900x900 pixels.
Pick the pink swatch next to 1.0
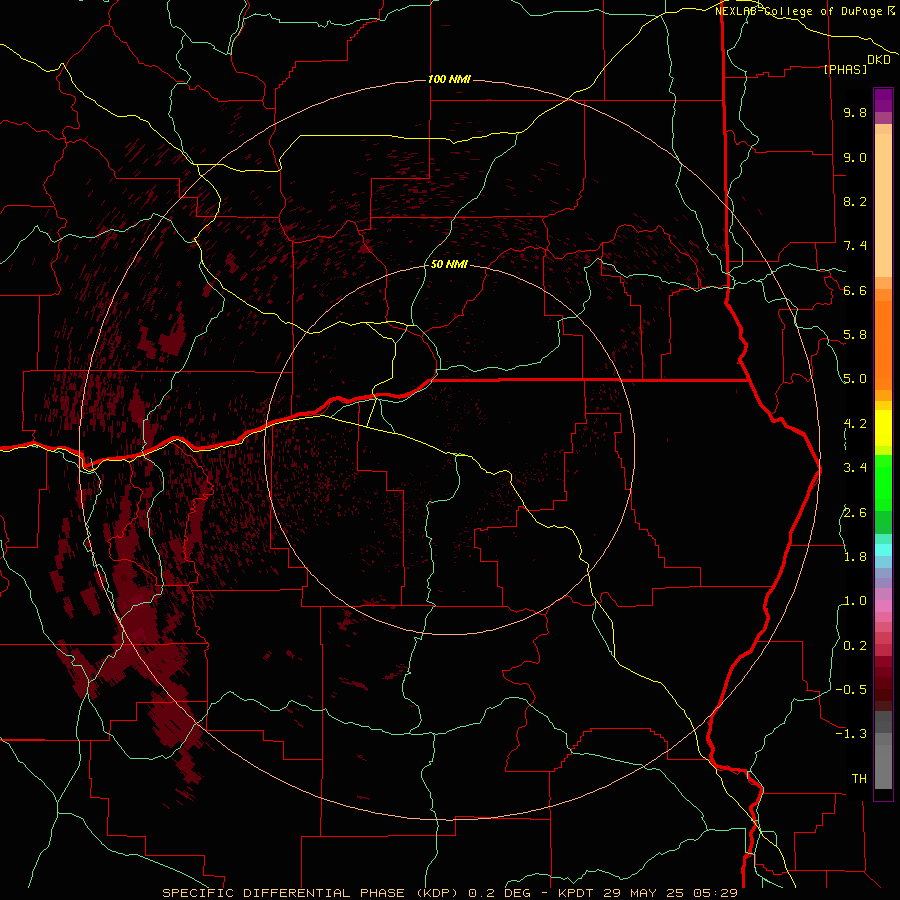(883, 606)
